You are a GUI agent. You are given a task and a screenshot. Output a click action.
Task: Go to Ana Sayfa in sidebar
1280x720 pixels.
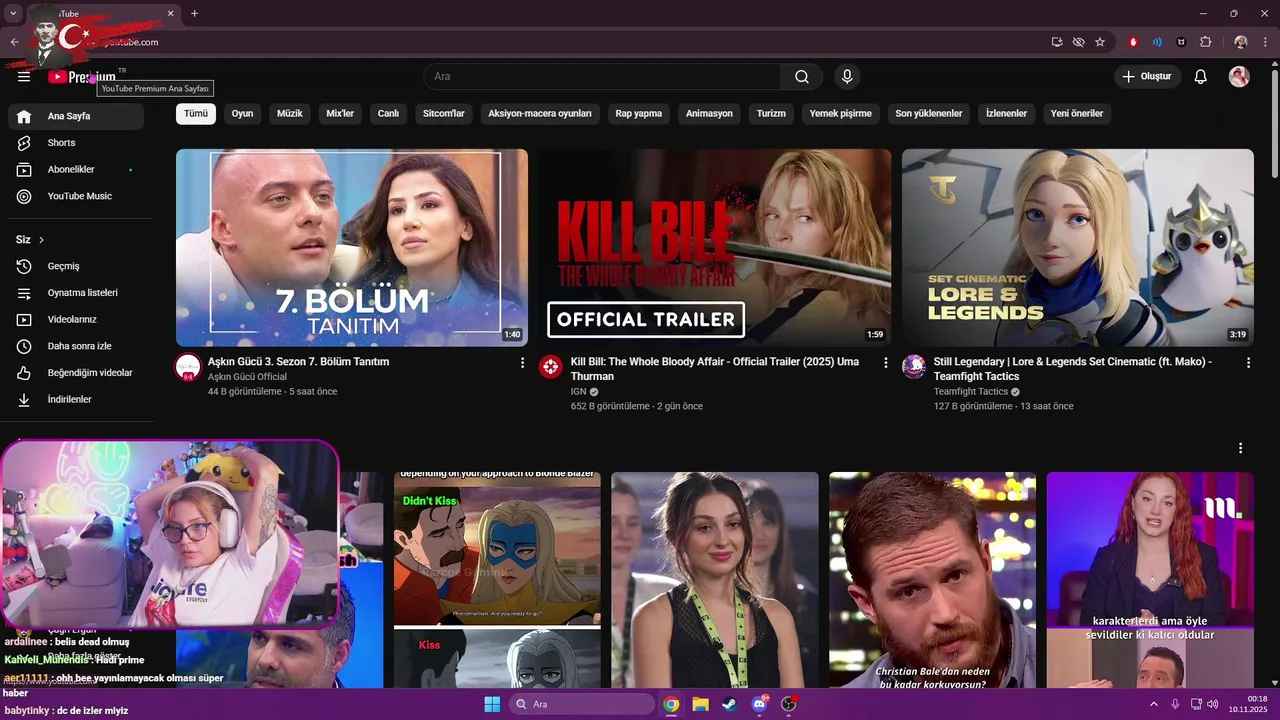point(76,116)
